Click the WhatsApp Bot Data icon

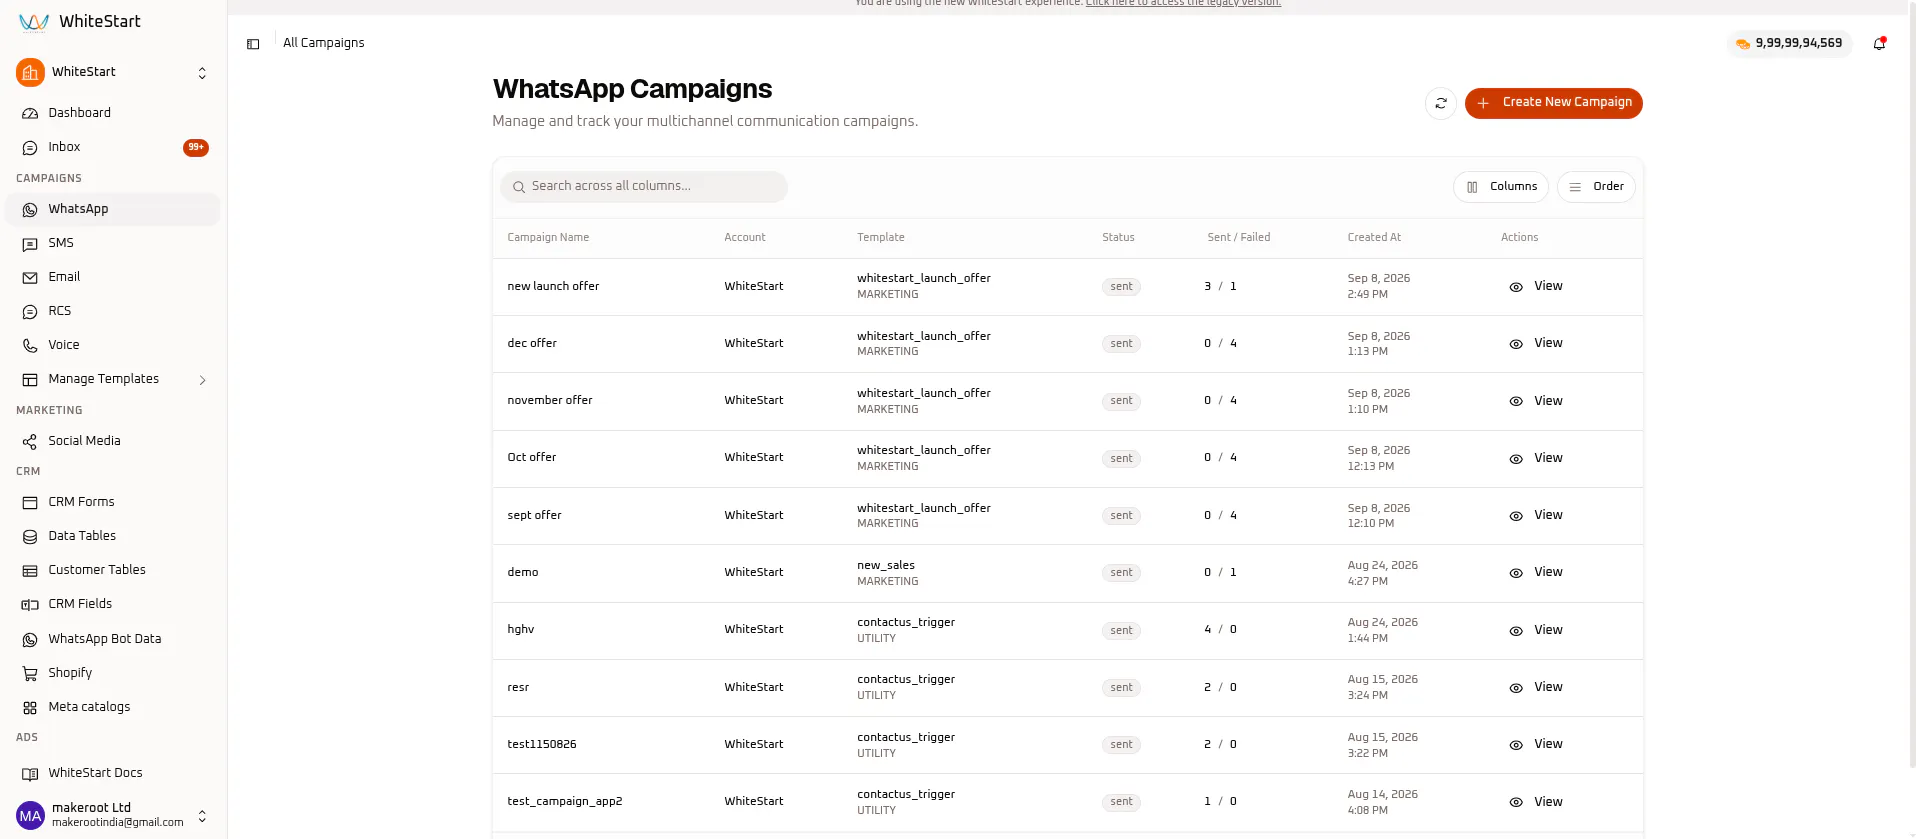coord(30,640)
